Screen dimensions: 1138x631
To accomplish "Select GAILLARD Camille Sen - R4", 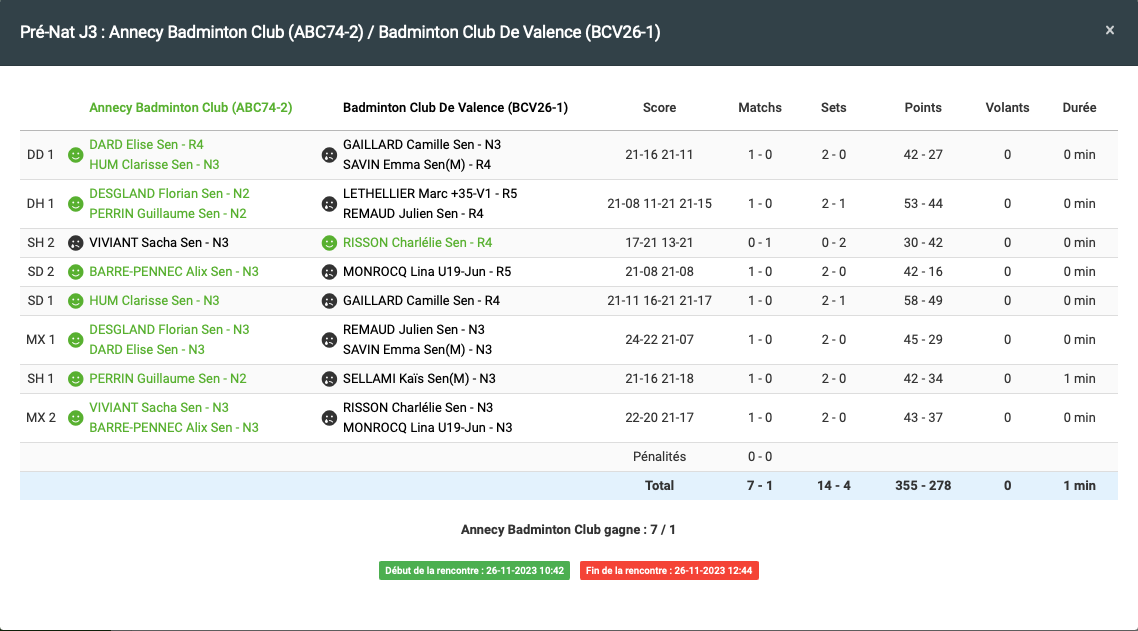I will click(421, 301).
